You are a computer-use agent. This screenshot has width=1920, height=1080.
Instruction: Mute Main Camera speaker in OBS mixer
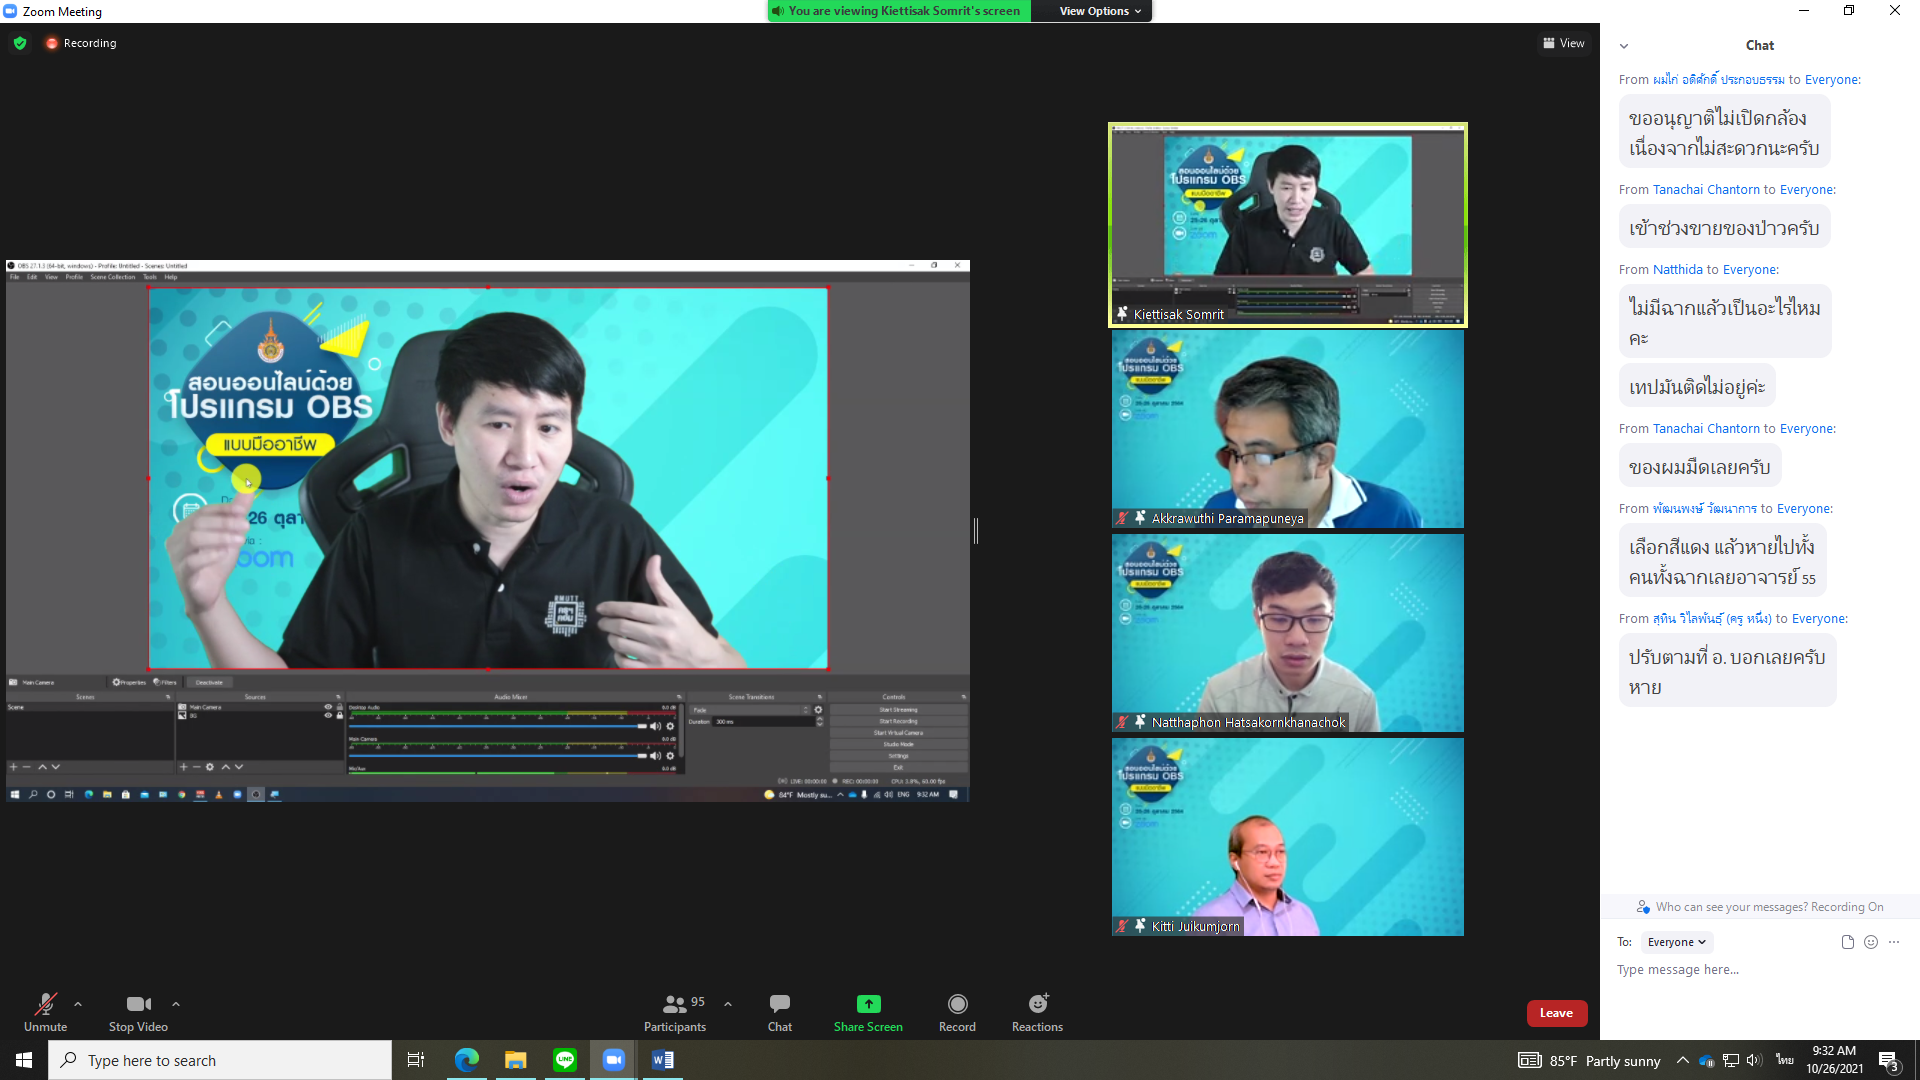pyautogui.click(x=656, y=756)
